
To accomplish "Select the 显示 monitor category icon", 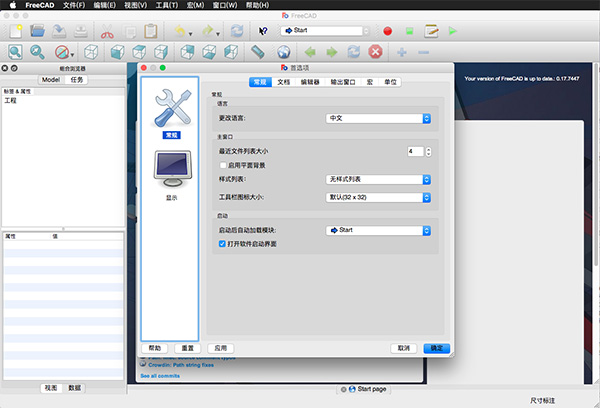I will [x=172, y=175].
